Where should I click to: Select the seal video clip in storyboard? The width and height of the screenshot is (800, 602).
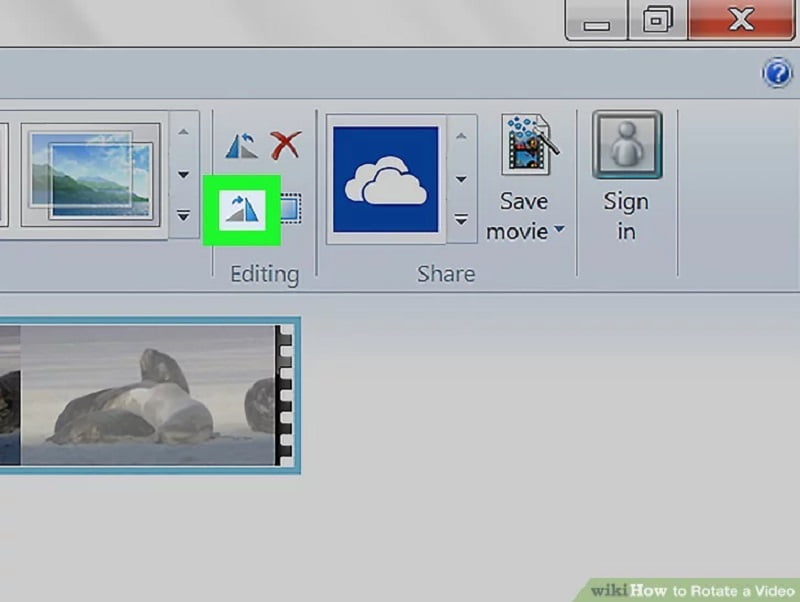coord(148,395)
